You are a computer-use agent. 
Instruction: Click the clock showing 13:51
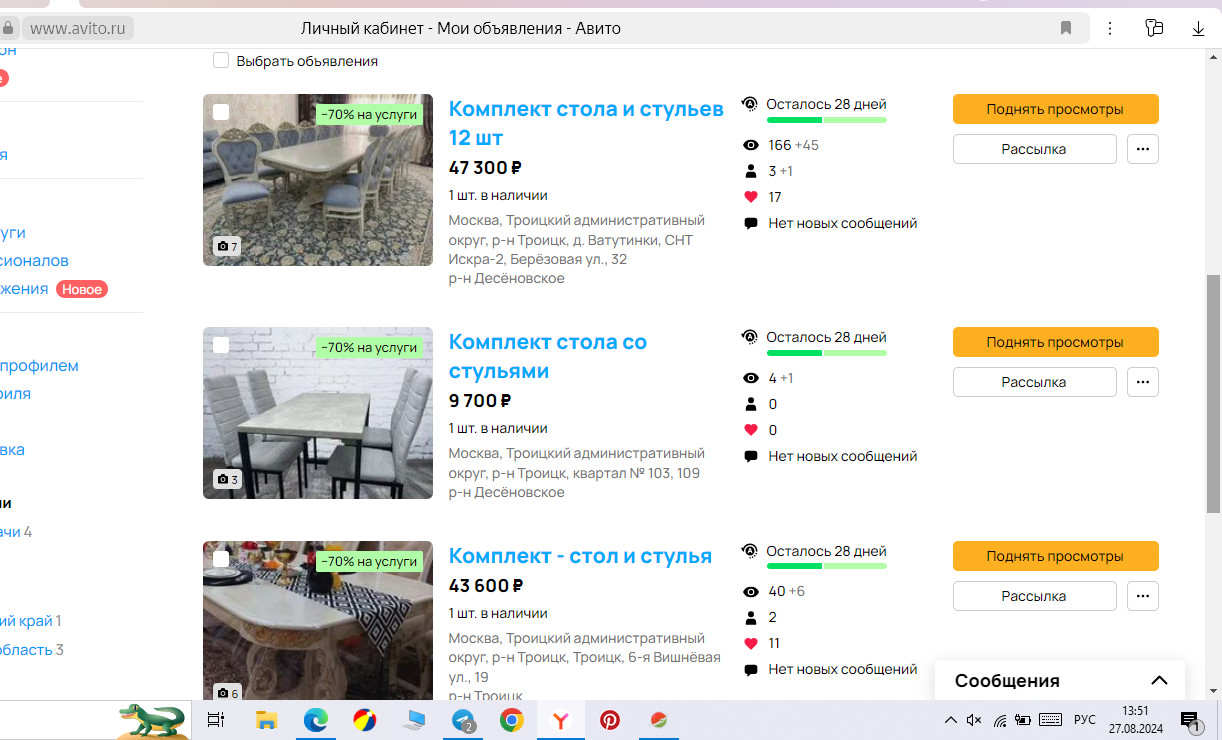pyautogui.click(x=1135, y=711)
